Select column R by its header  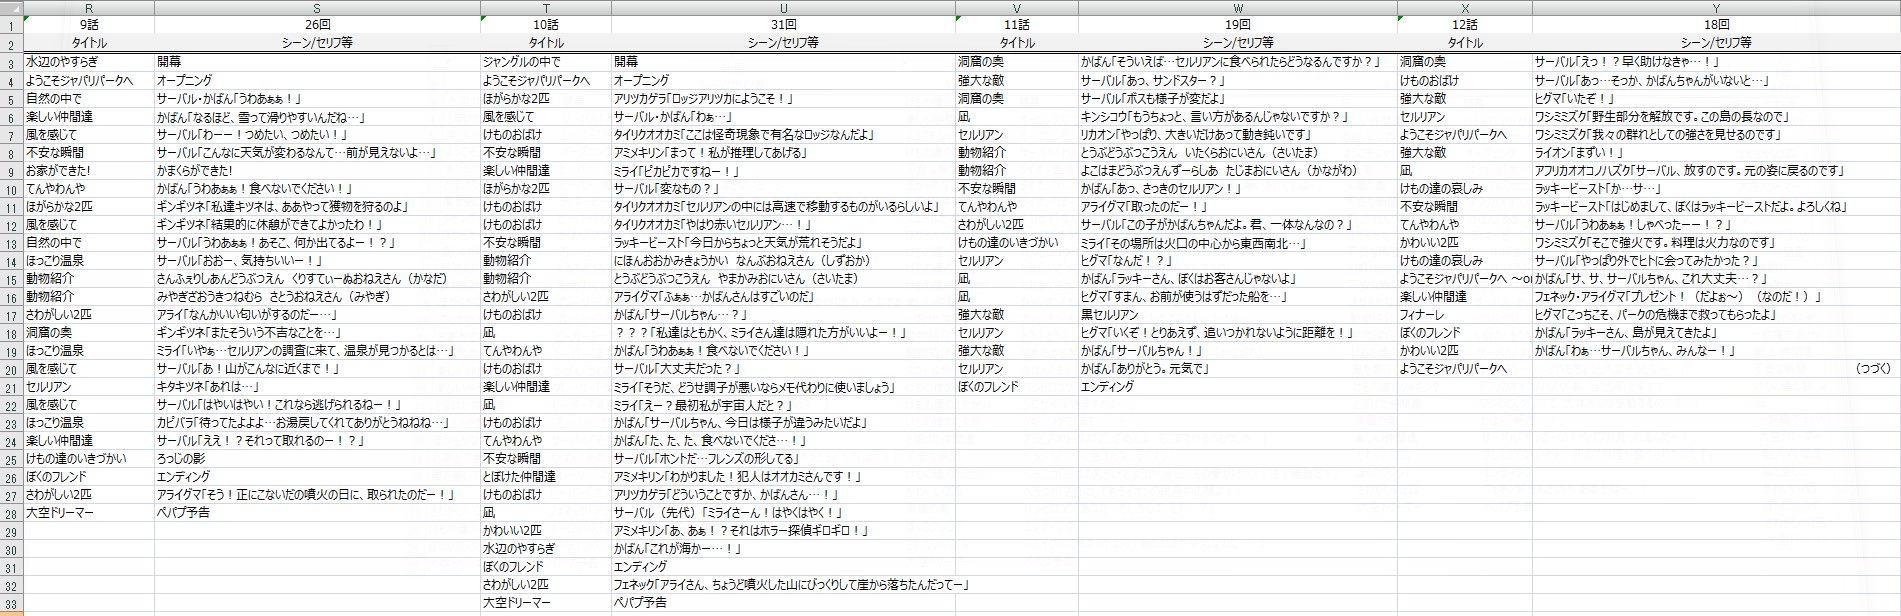88,7
